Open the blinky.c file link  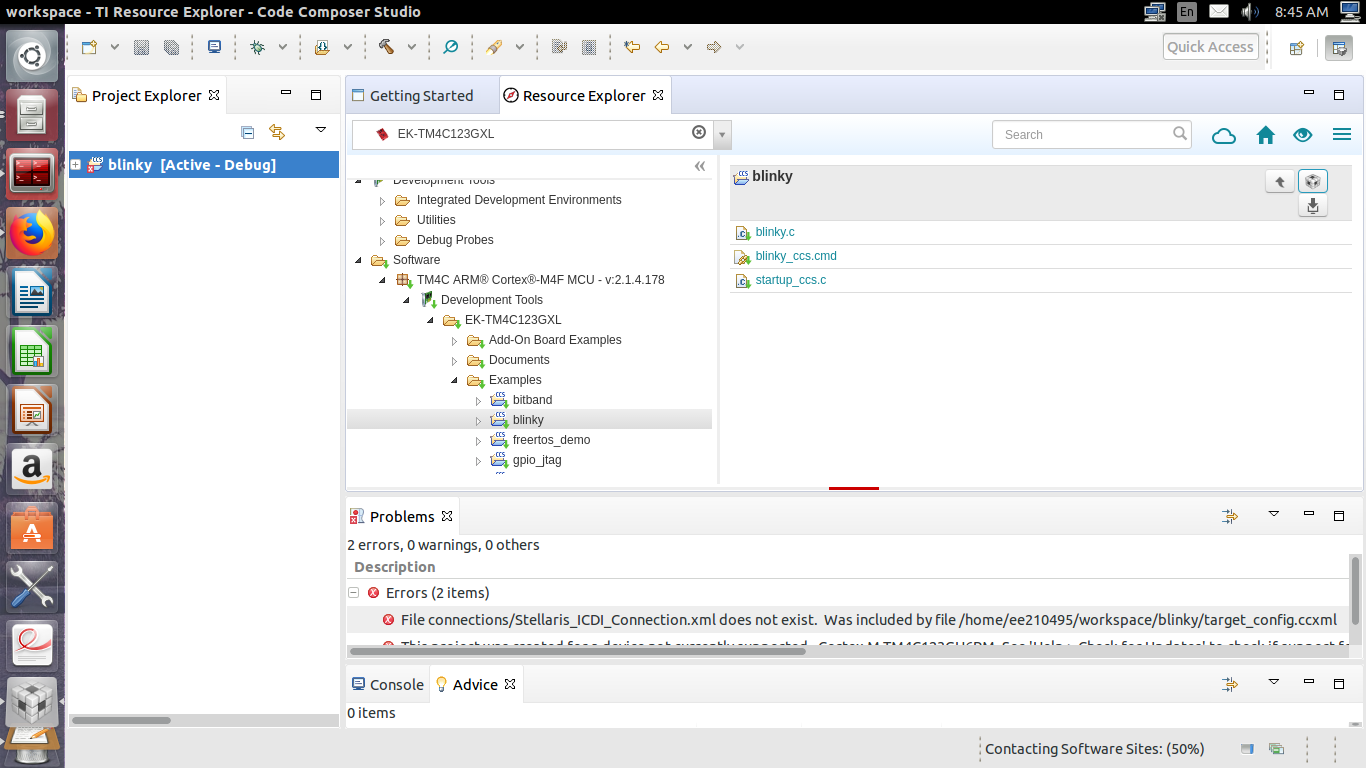click(x=775, y=232)
